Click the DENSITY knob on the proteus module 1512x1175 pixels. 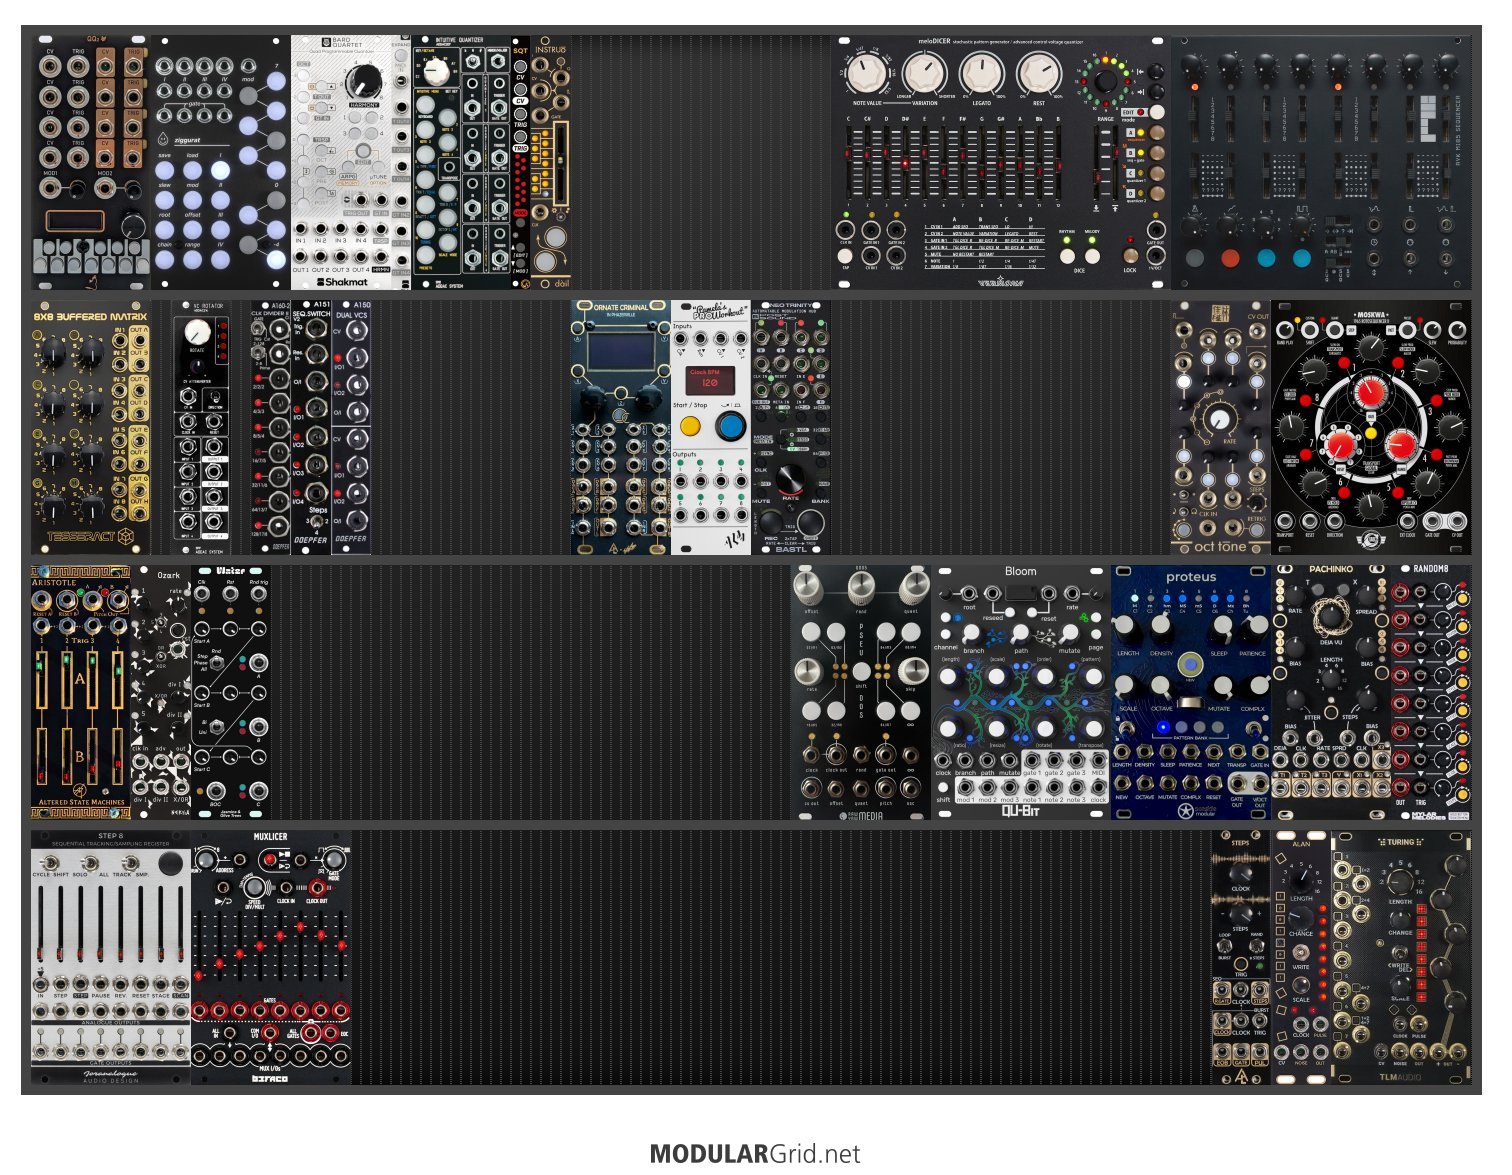(x=1160, y=628)
